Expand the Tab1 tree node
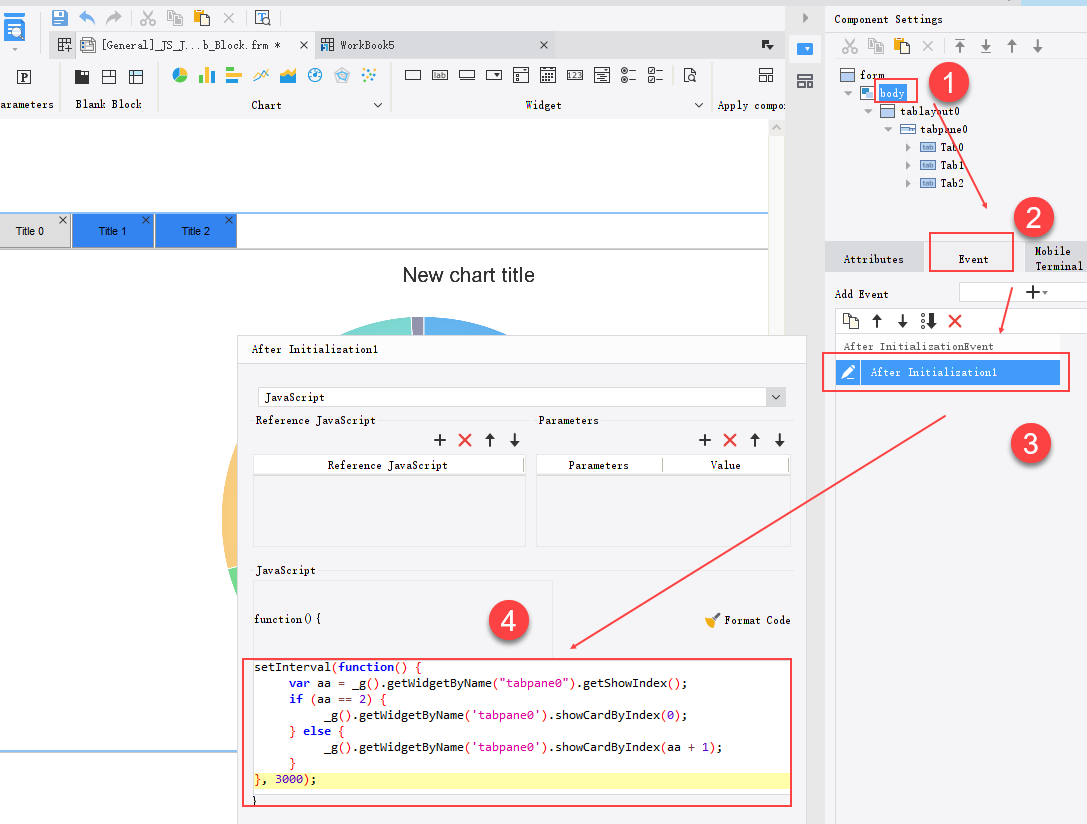Screen dimensions: 1087x824 pos(908,165)
